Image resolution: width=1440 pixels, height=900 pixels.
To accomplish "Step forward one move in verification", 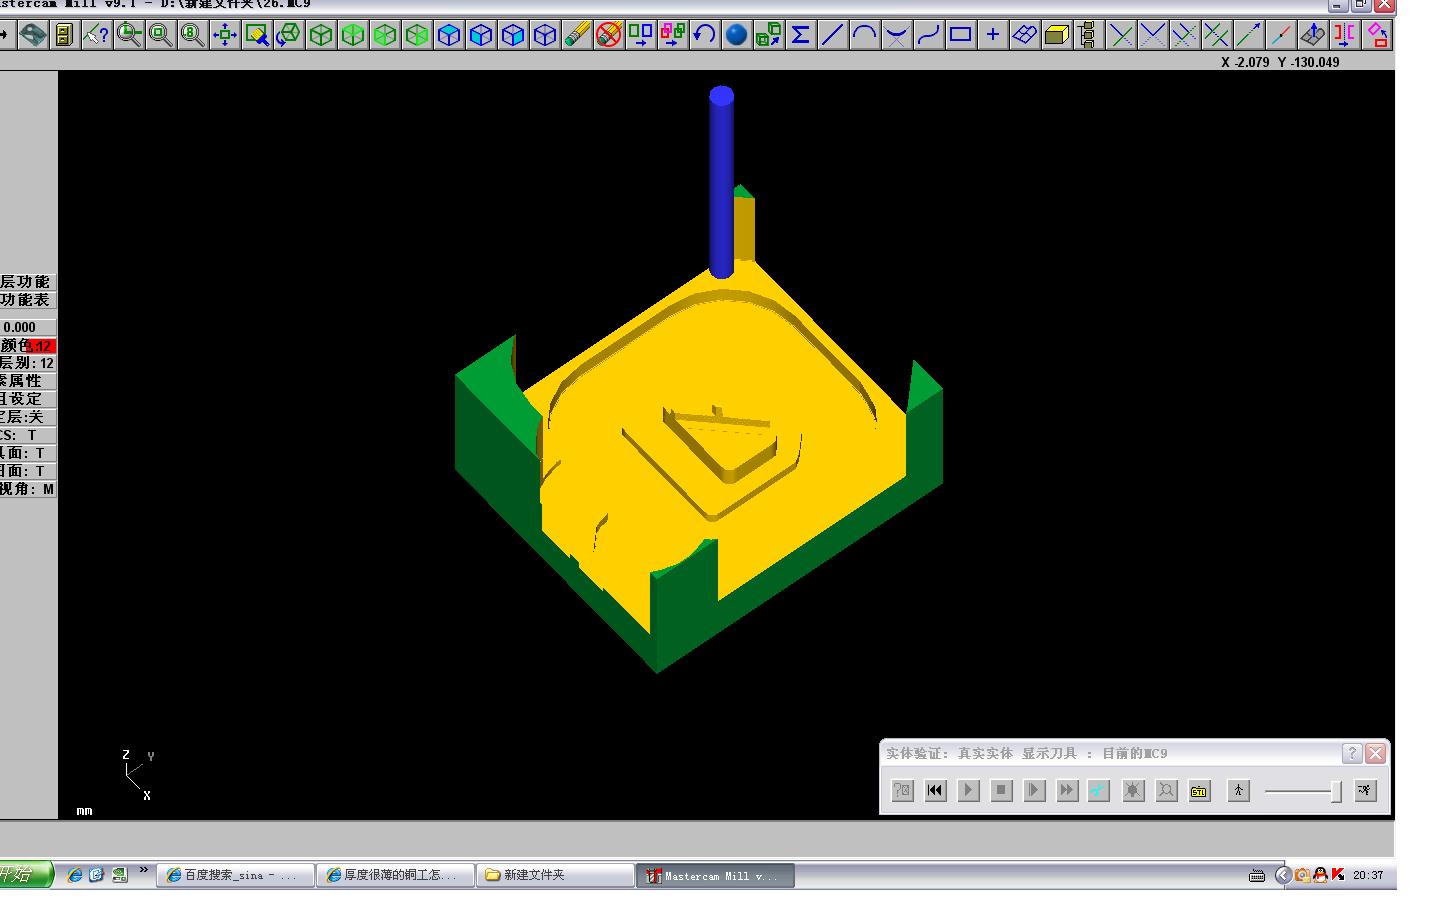I will tap(1034, 790).
